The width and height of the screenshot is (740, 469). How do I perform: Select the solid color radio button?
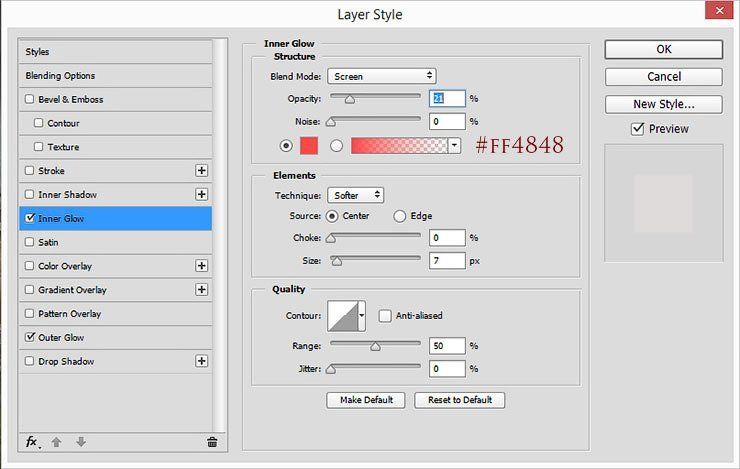pyautogui.click(x=286, y=146)
